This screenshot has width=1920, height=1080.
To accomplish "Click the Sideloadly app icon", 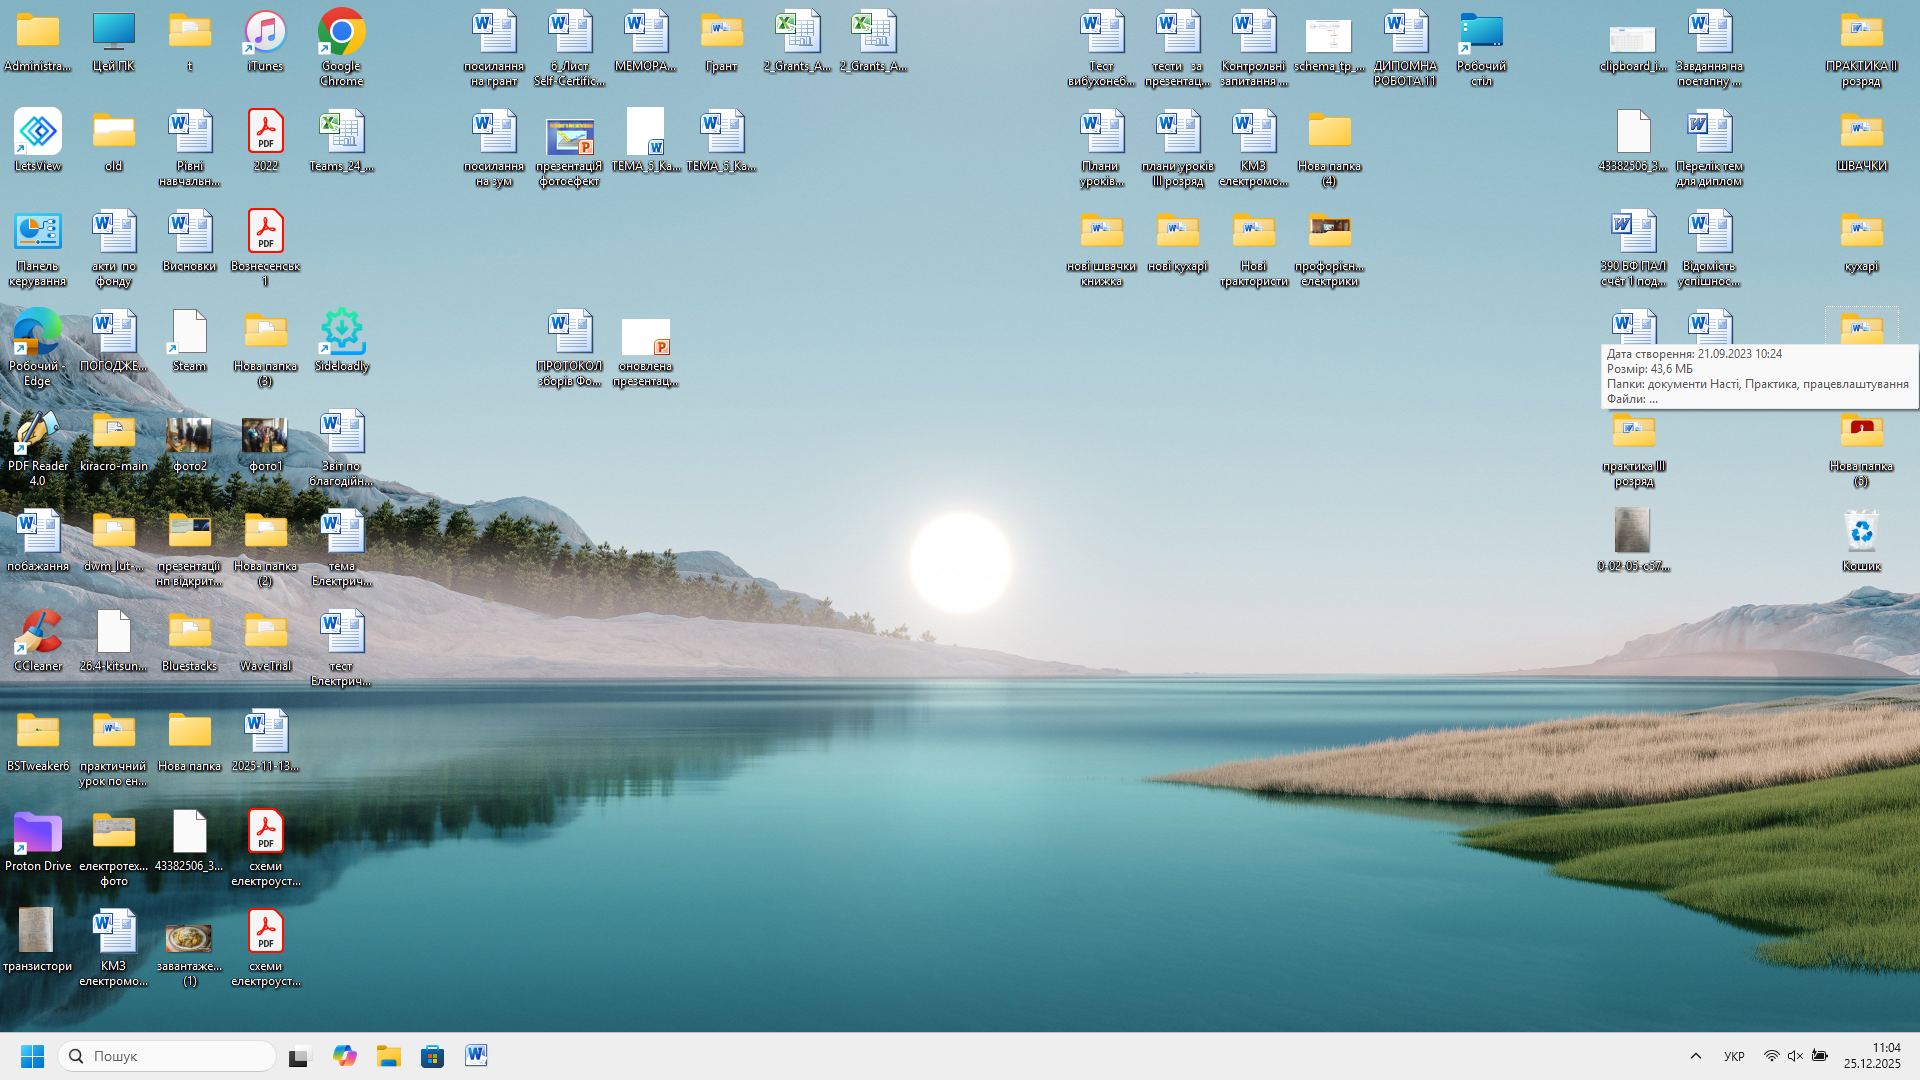I will tap(342, 333).
